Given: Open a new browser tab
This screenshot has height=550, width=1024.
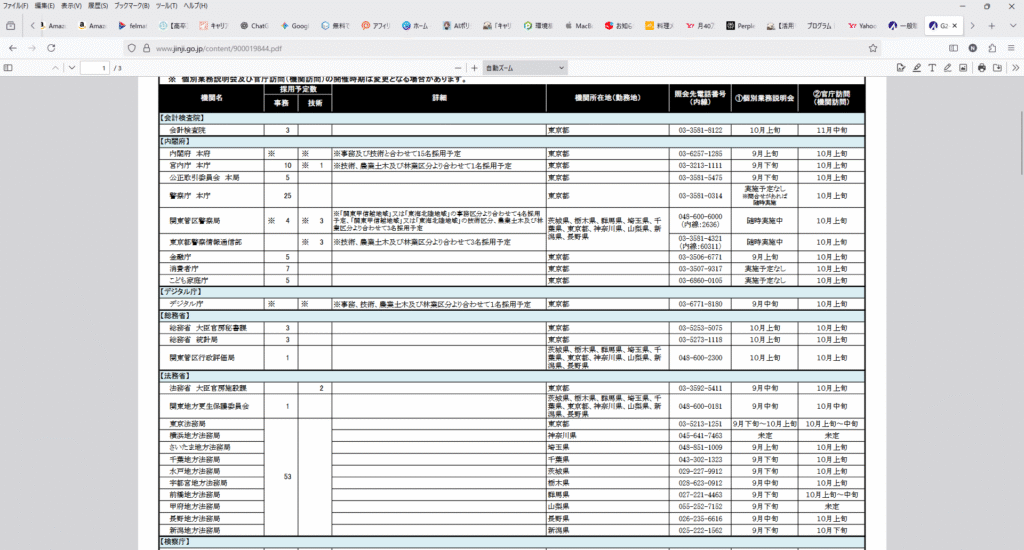Looking at the screenshot, I should click(992, 26).
